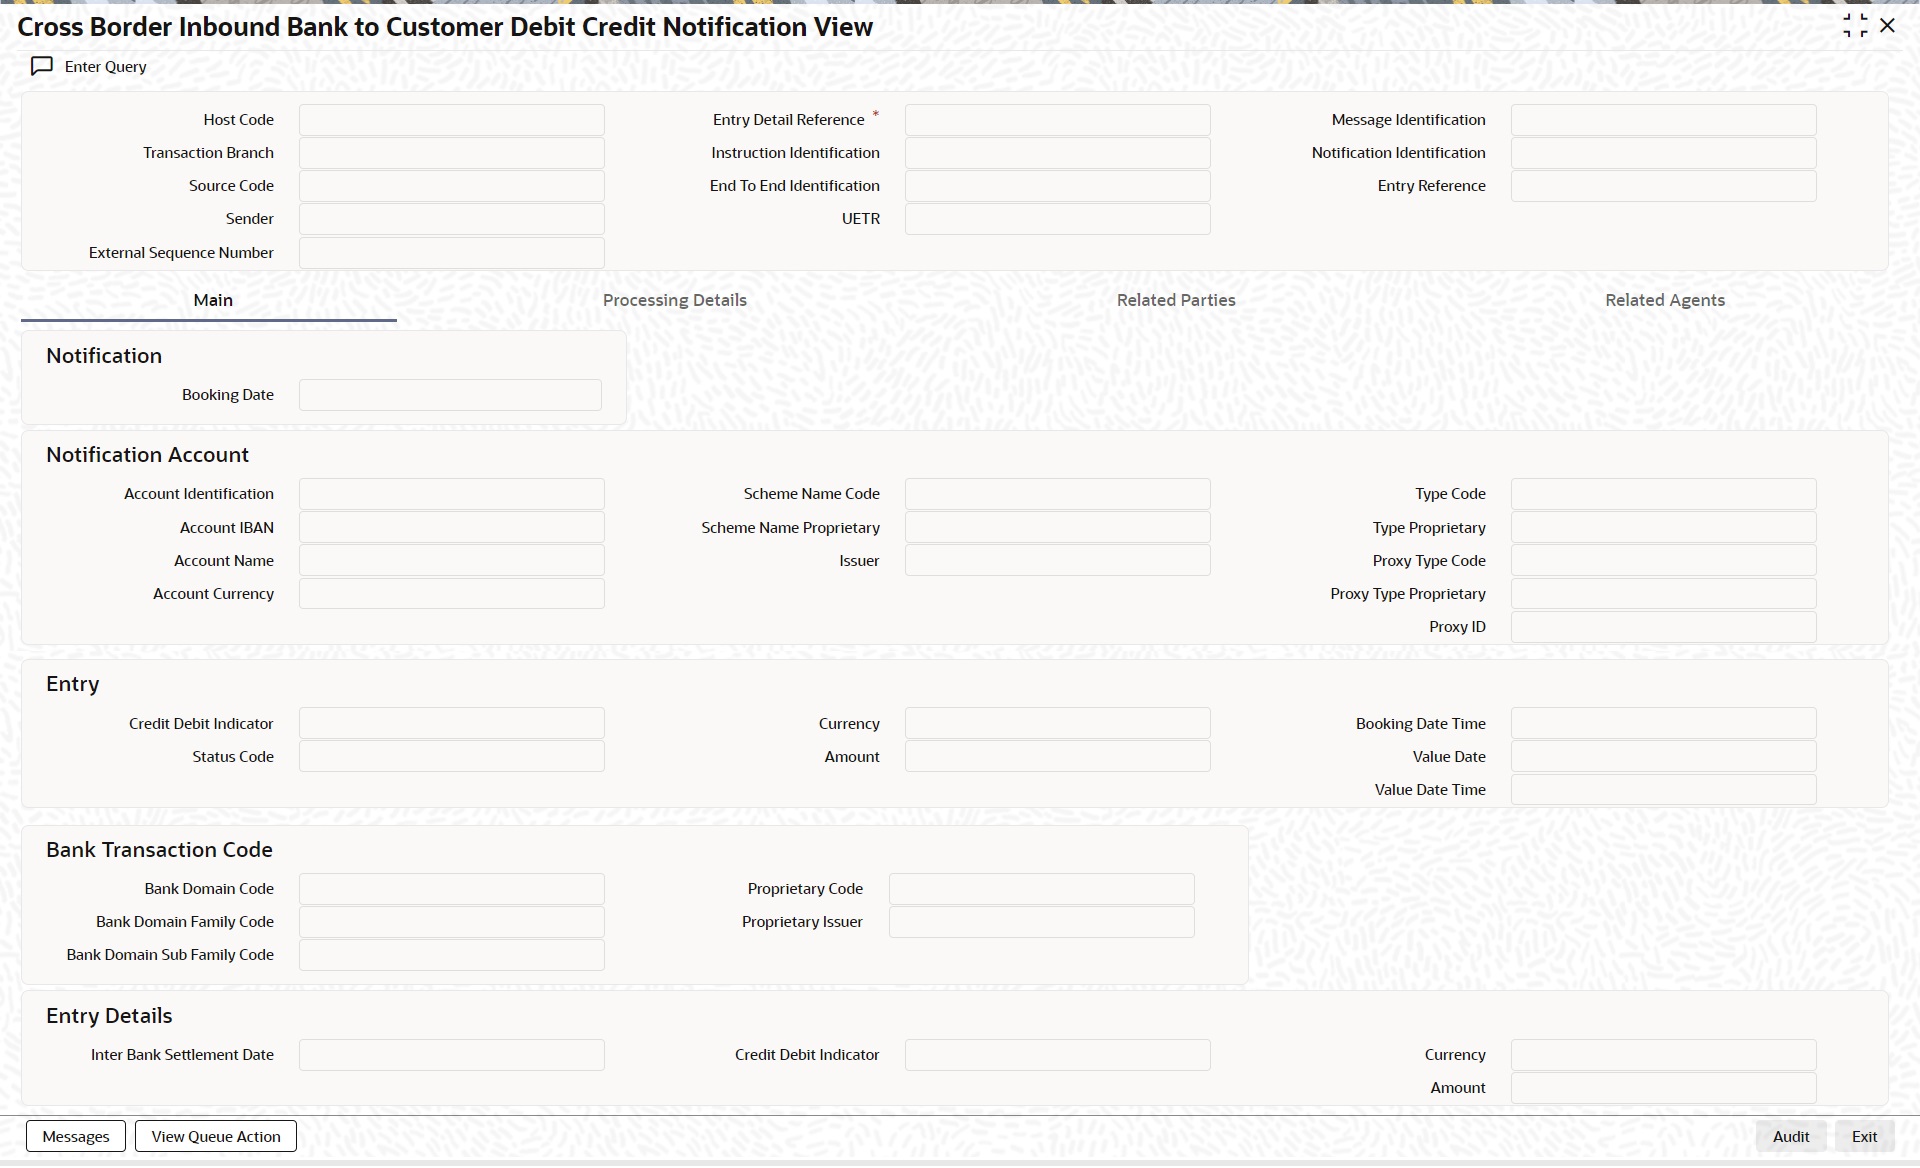
Task: Focus the Proxy Type Code field
Action: click(x=1664, y=561)
